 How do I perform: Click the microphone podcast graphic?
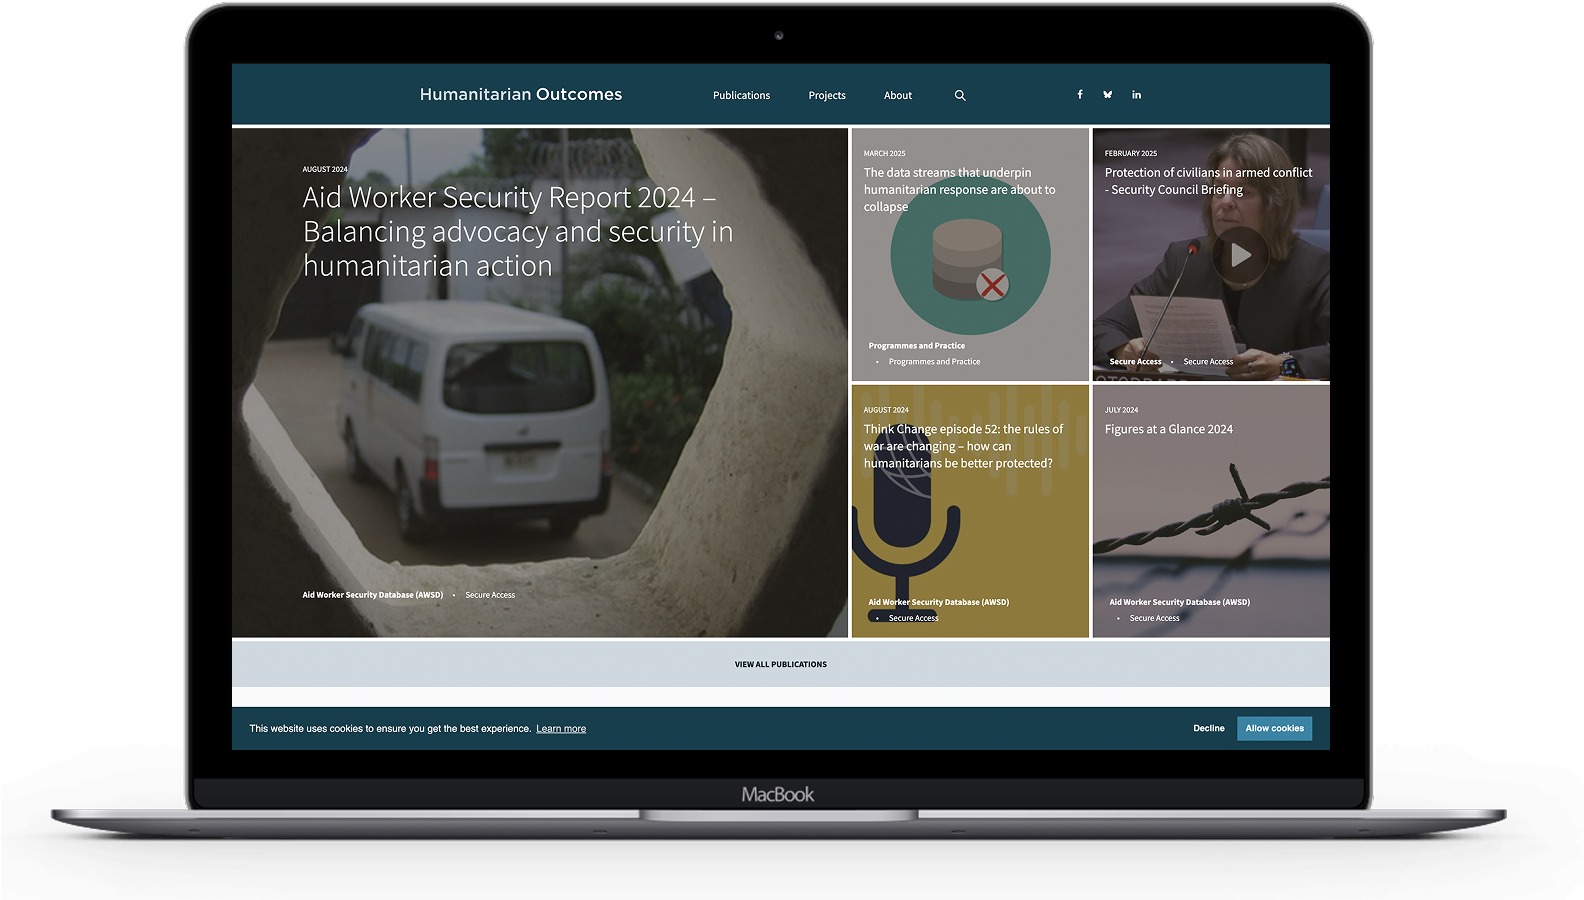click(905, 530)
